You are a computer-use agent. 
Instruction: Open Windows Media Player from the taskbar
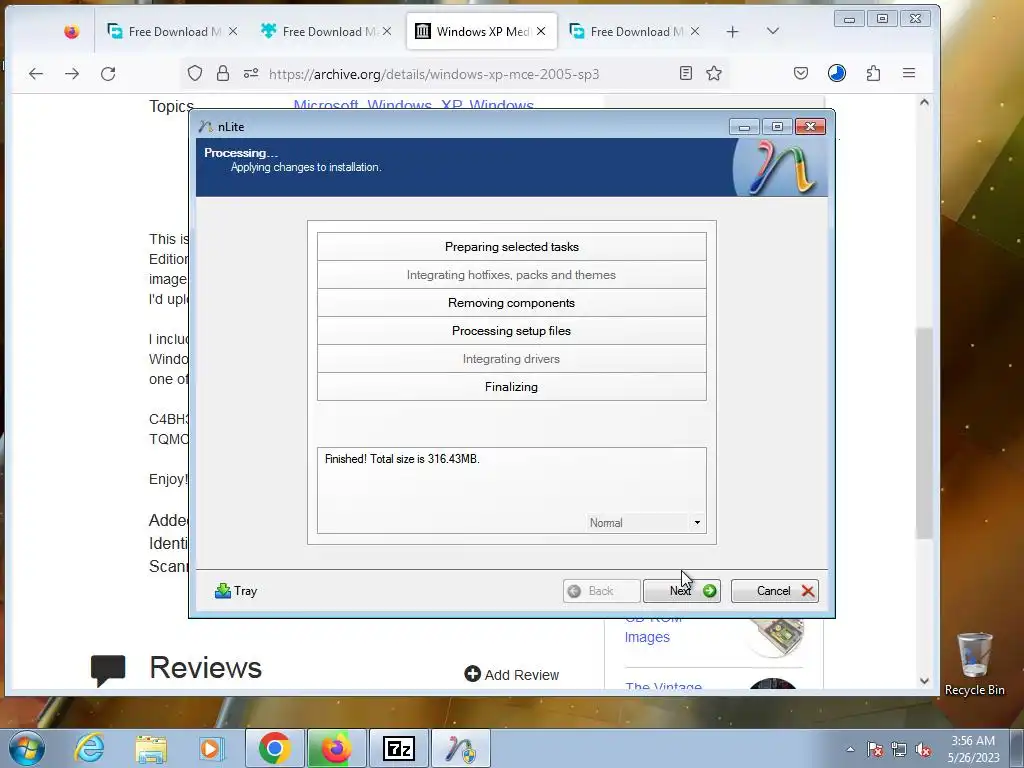click(211, 748)
